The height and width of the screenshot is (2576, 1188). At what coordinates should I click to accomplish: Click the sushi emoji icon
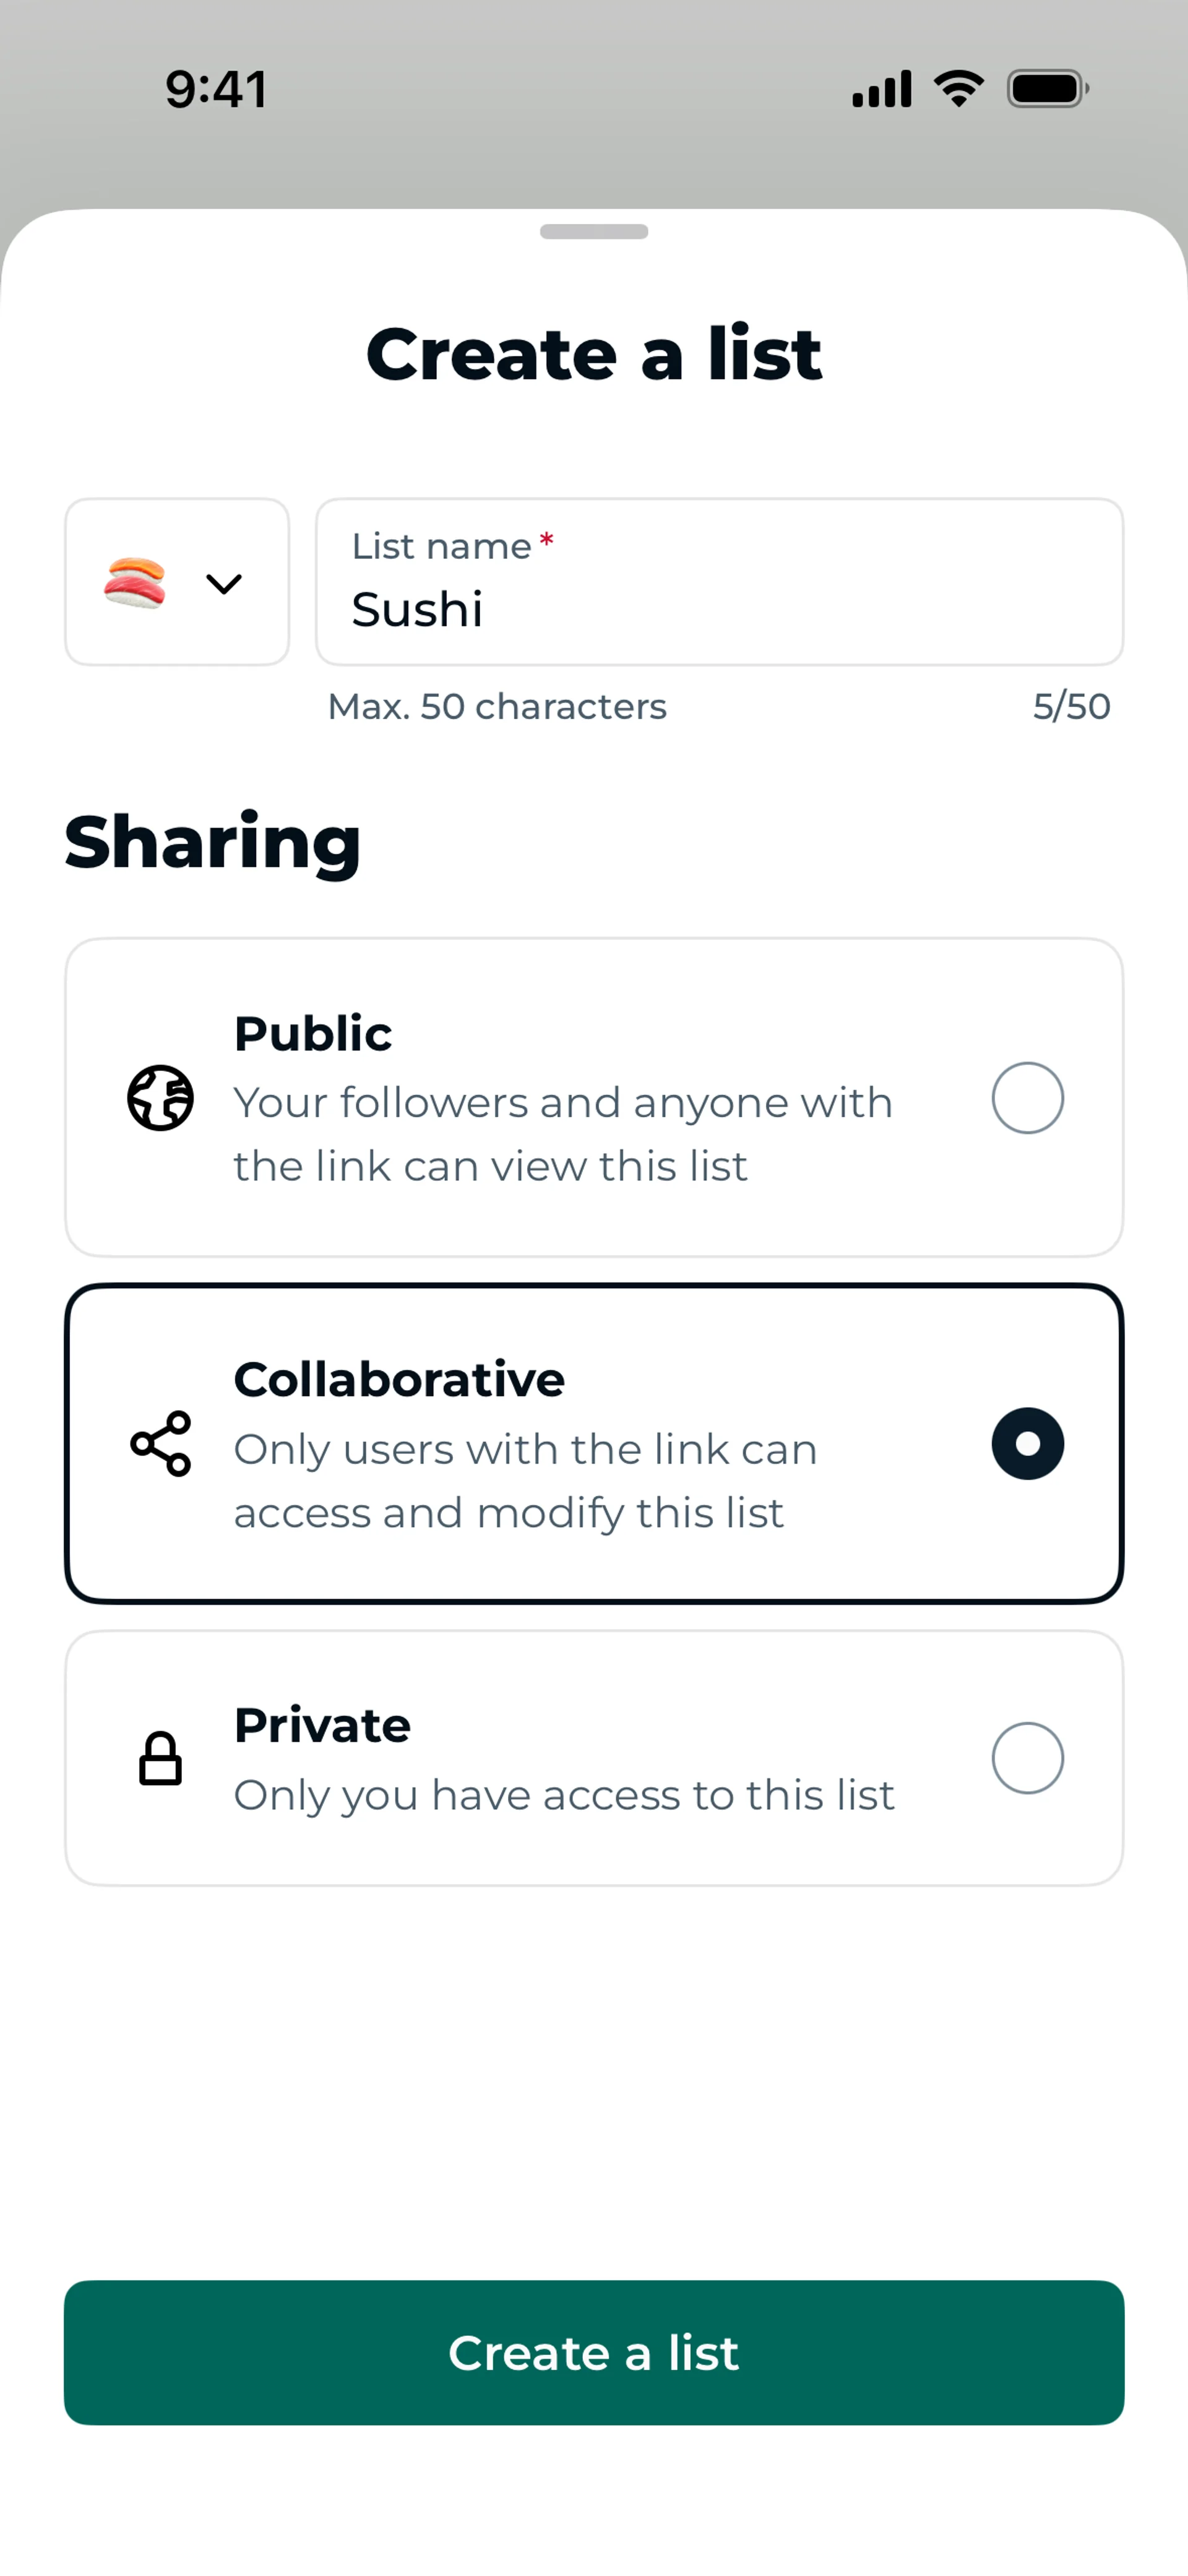(x=134, y=583)
